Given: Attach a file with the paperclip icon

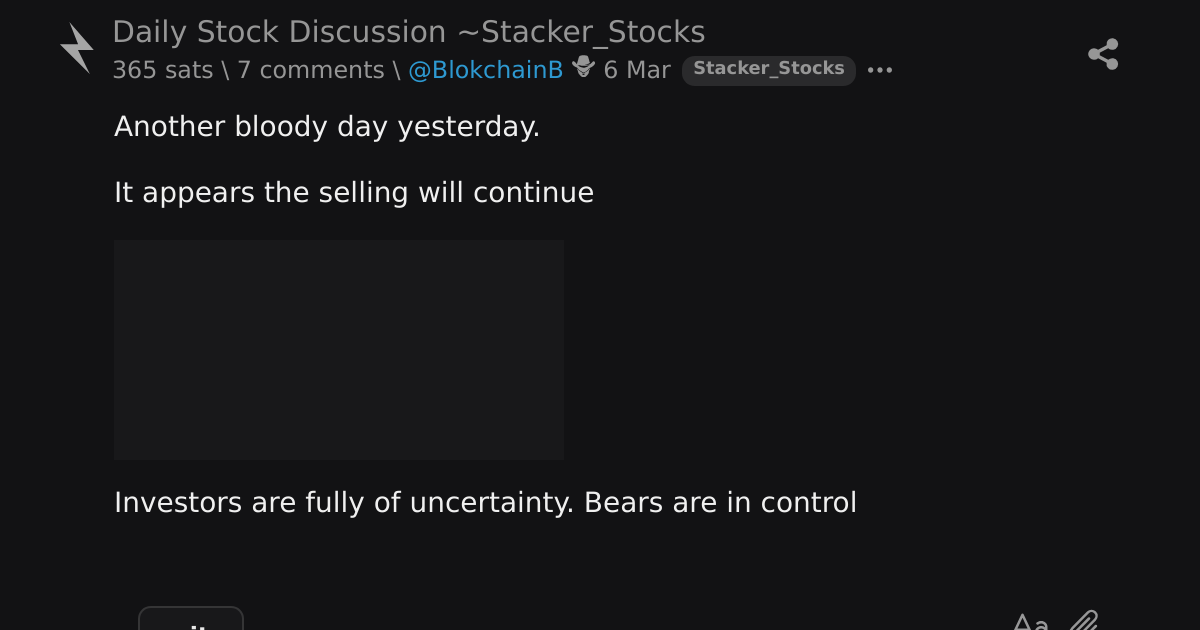Looking at the screenshot, I should pos(1084,621).
